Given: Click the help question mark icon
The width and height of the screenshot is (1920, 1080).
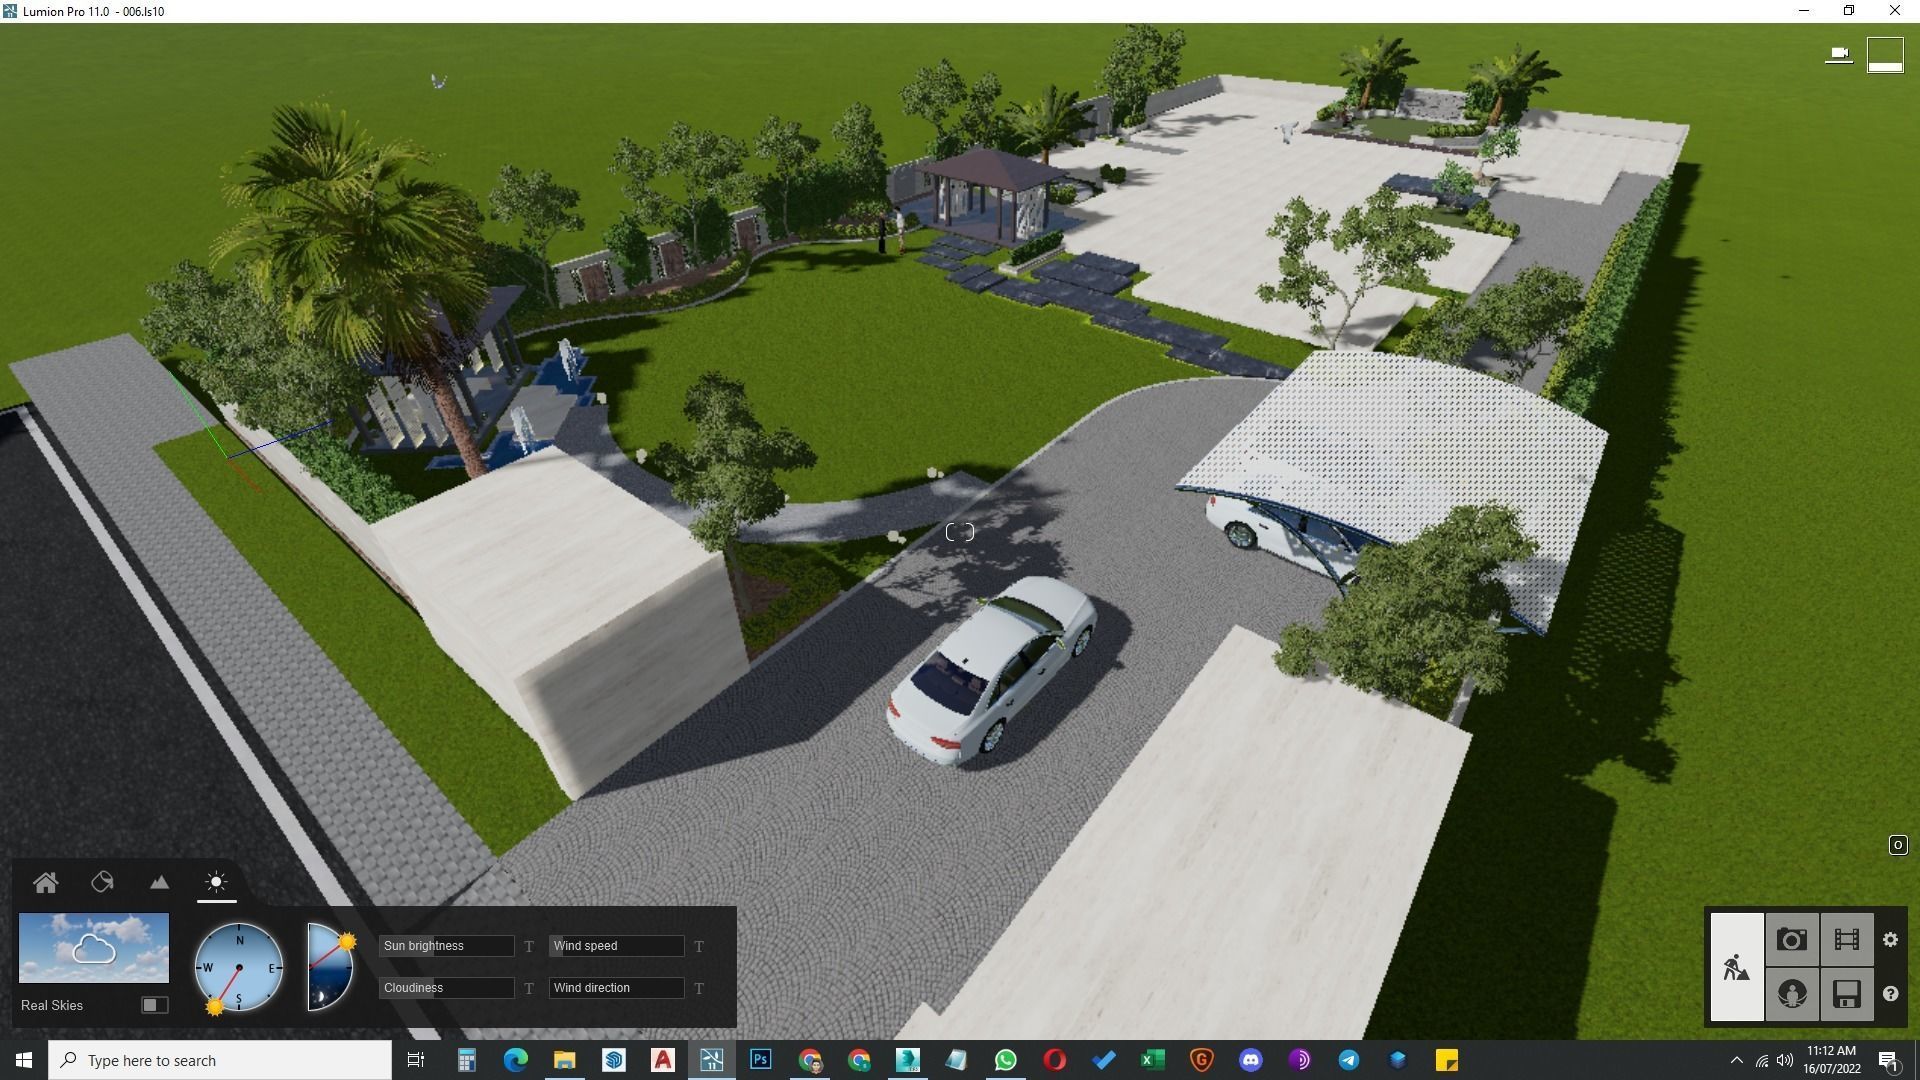Looking at the screenshot, I should [x=1890, y=994].
